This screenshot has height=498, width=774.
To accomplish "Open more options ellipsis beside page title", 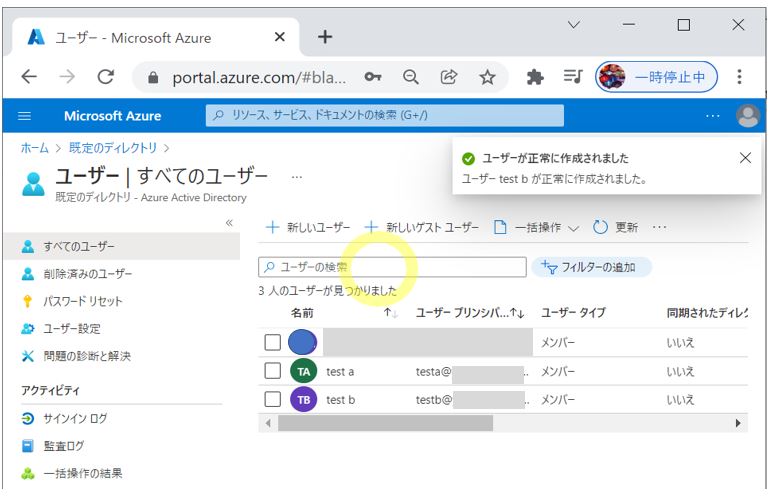I will [x=297, y=177].
